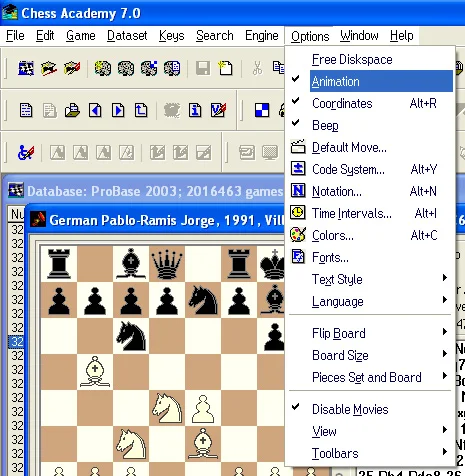
Task: Expand the Flip Board submenu
Action: tap(370, 333)
